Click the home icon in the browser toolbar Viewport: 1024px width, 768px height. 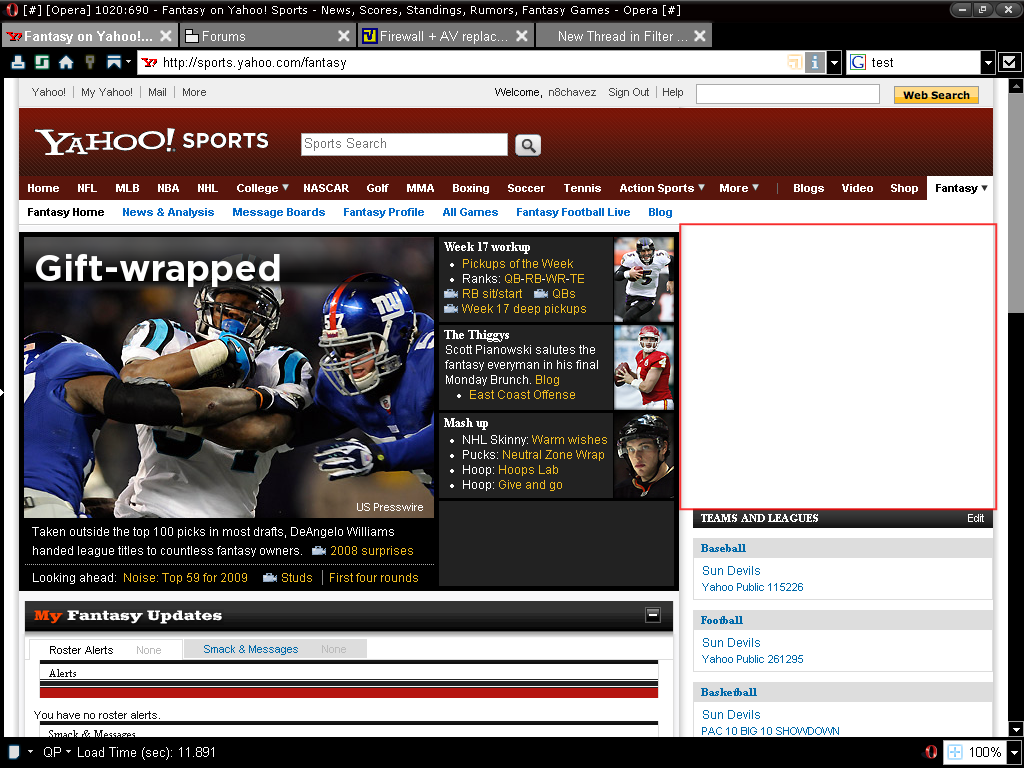coord(66,62)
